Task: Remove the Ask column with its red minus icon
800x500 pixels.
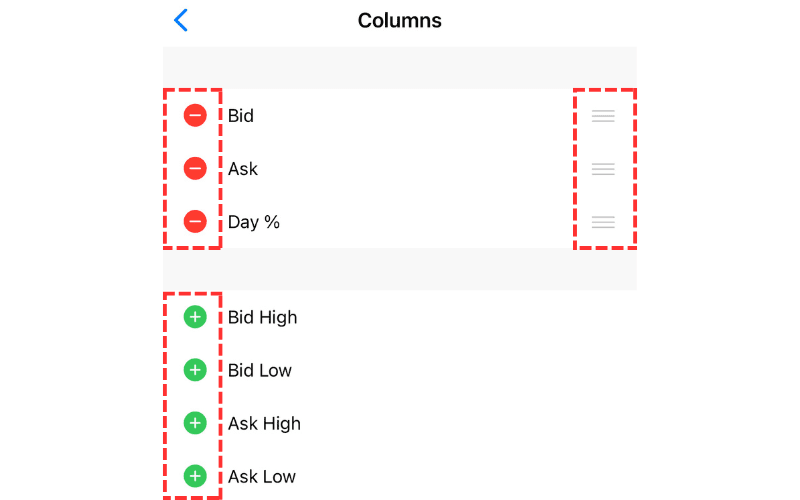Action: pos(195,169)
